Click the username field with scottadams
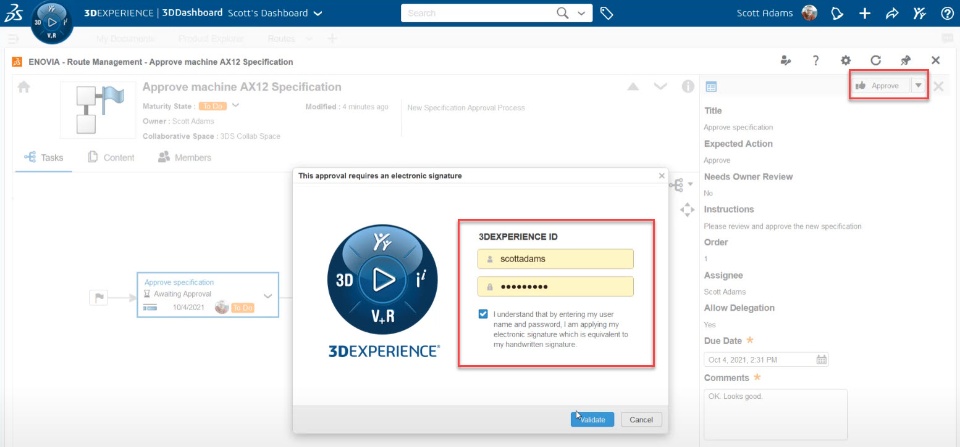The height and width of the screenshot is (447, 960). [555, 259]
